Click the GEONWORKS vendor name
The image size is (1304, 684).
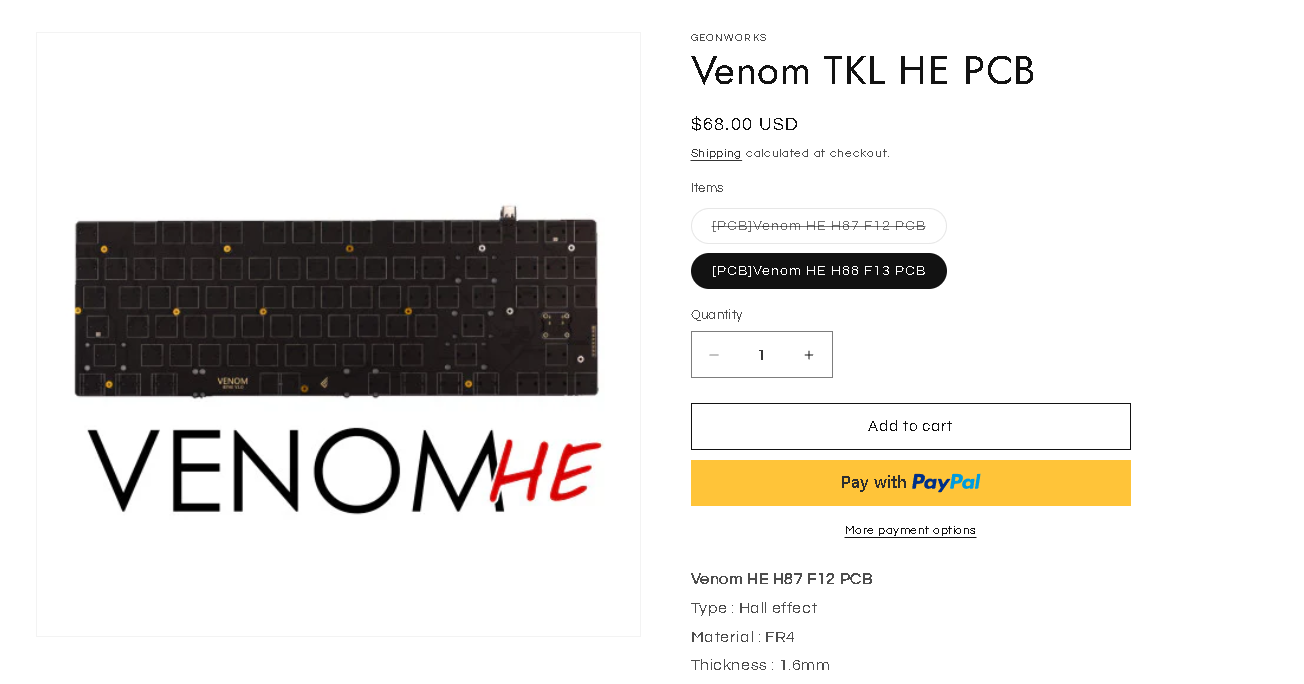coord(728,38)
